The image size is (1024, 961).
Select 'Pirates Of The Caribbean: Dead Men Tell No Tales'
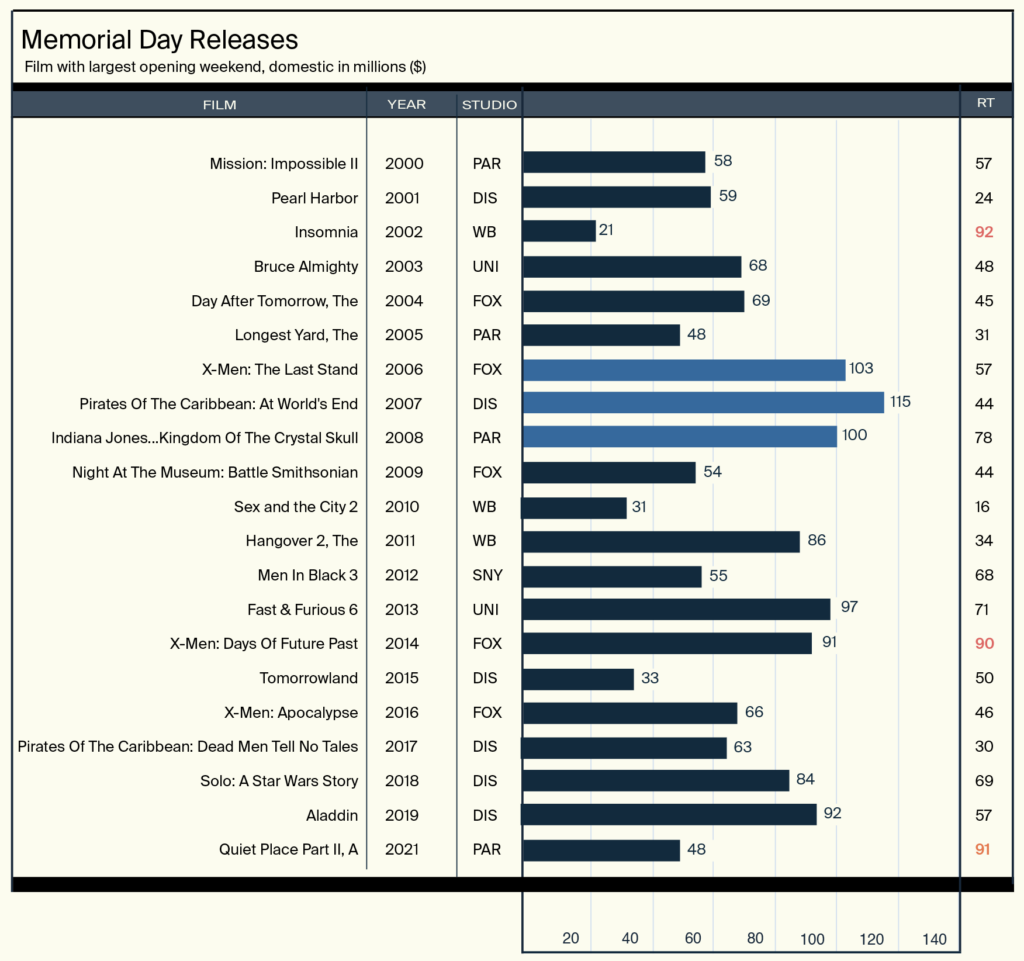click(187, 747)
